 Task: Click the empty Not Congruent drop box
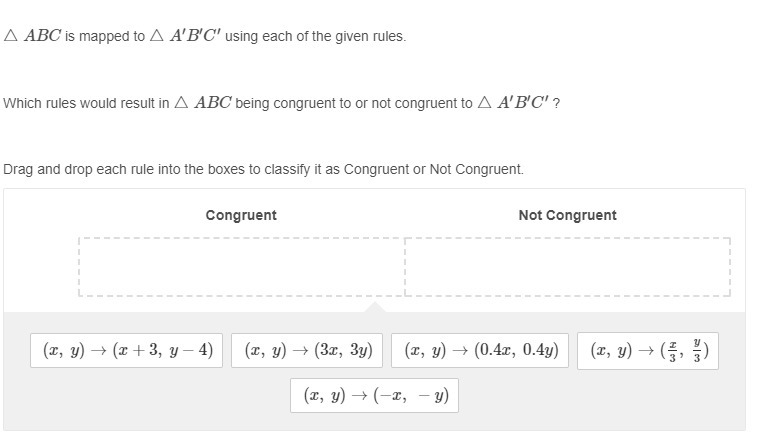567,267
